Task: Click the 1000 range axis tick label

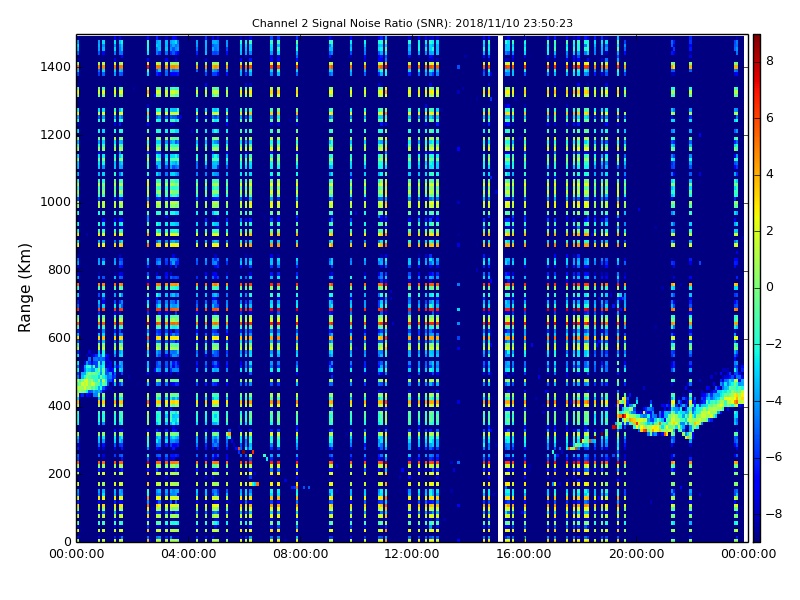Action: coord(56,202)
